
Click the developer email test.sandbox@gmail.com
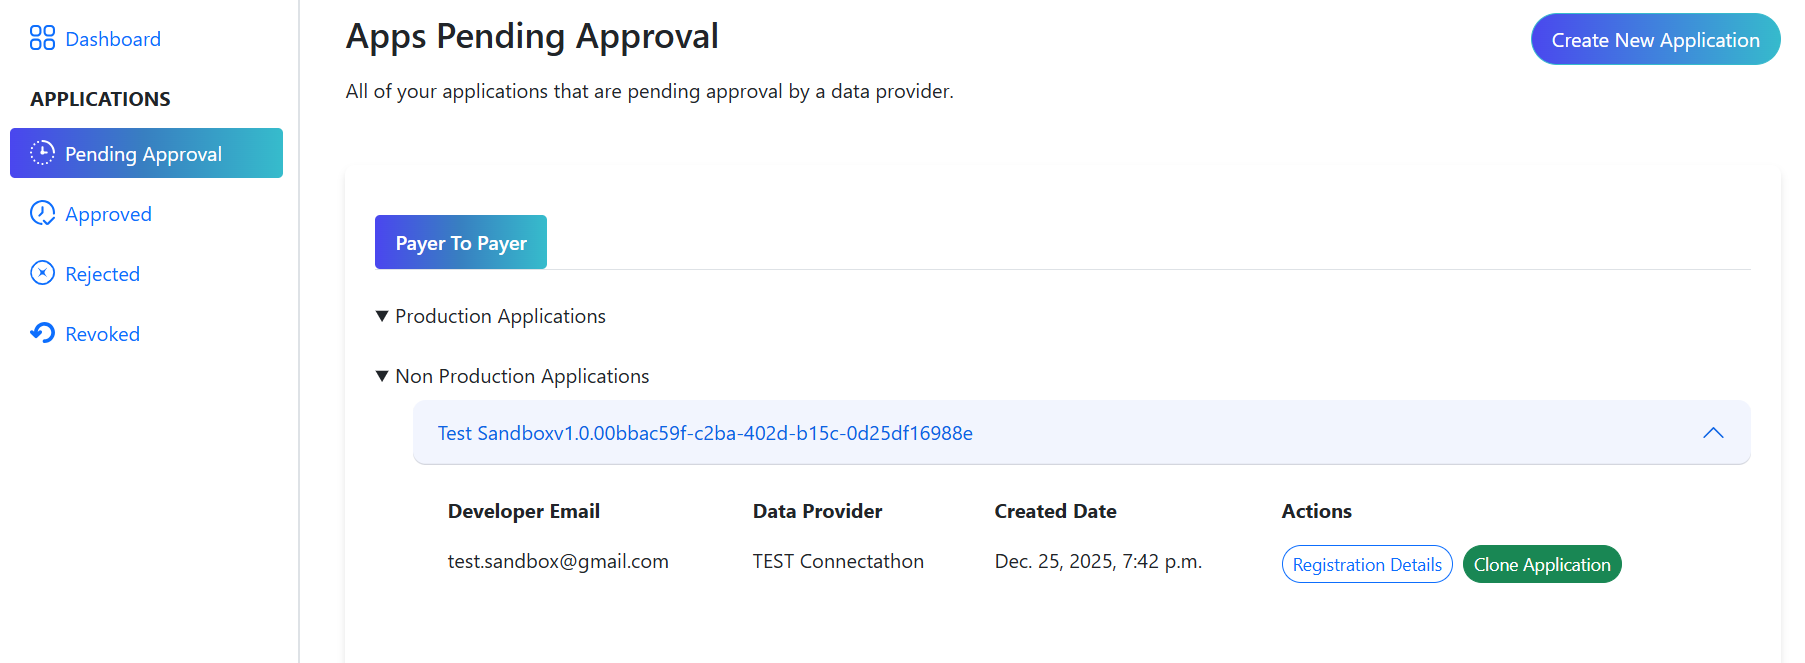coord(558,561)
